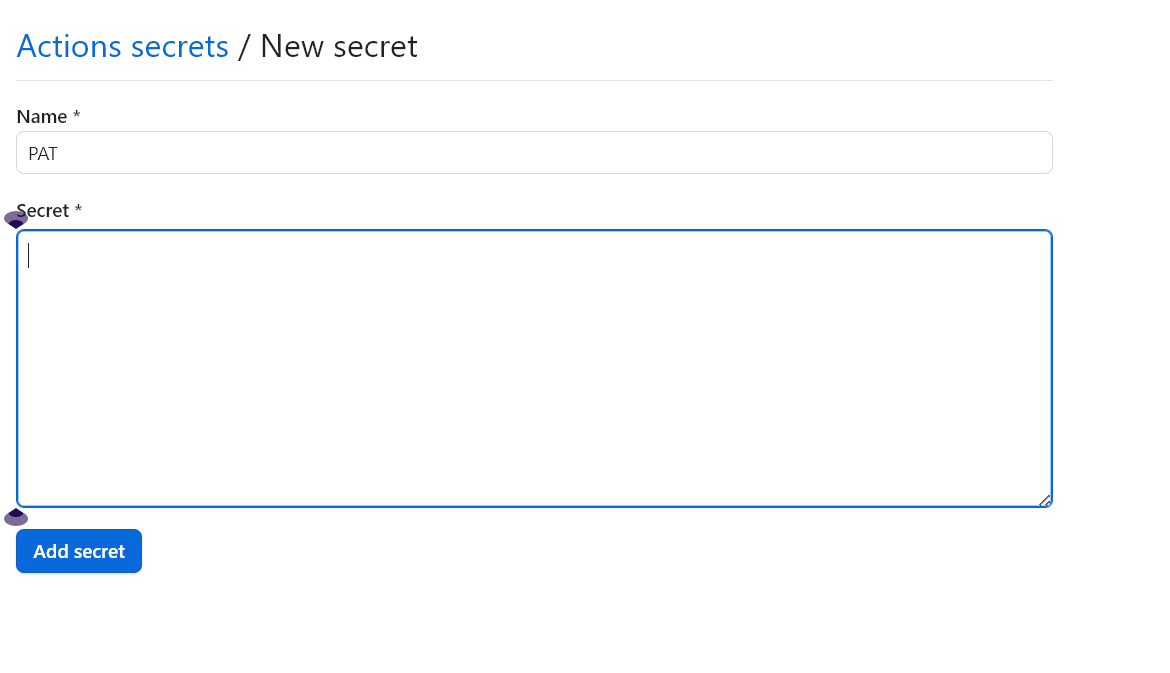Click the center of the Secret entry area

[534, 368]
